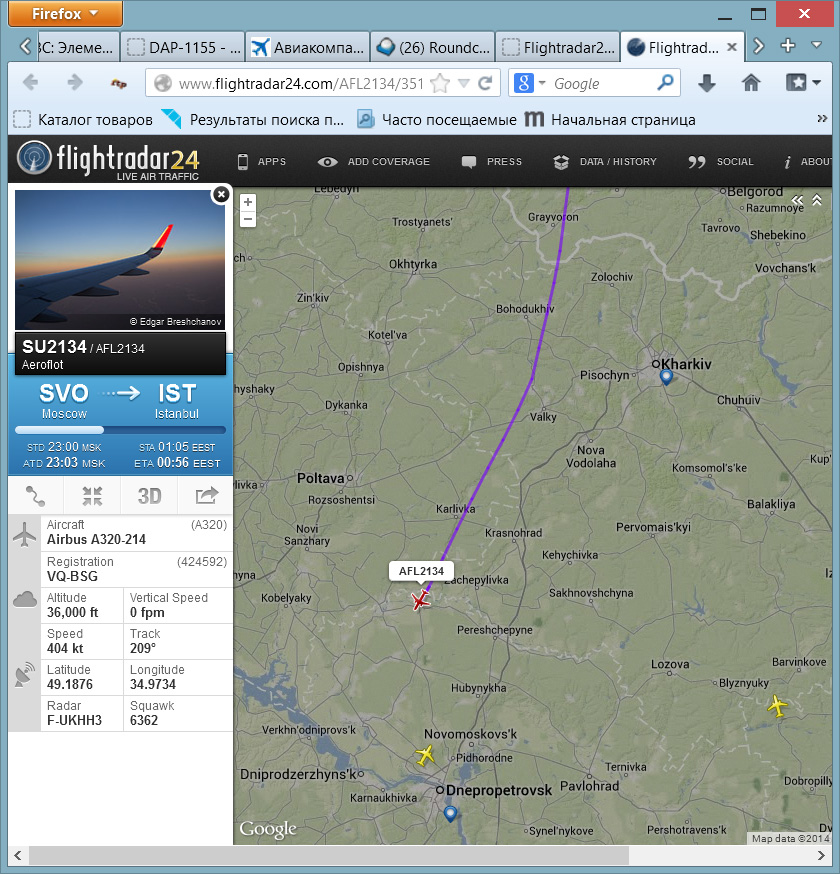
Task: Select the red AFL2134 aircraft on map
Action: [x=420, y=600]
